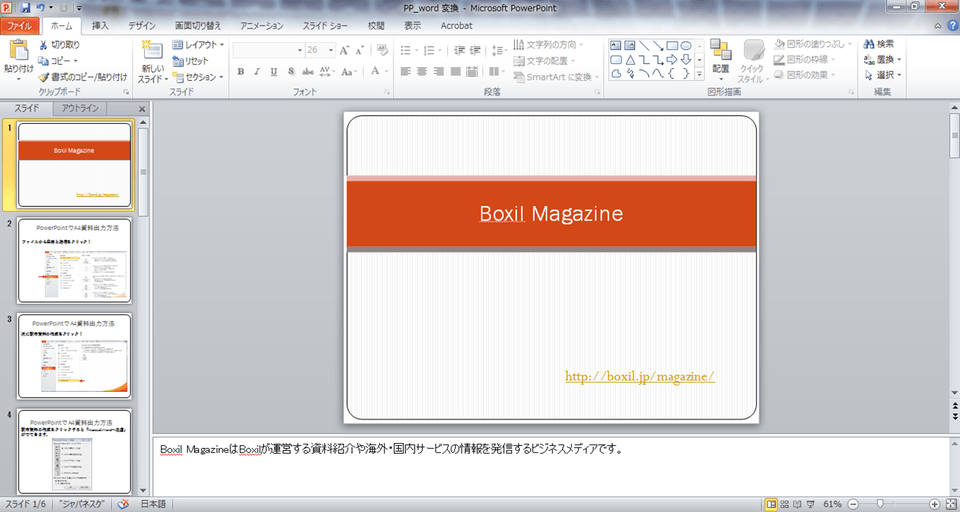This screenshot has width=960, height=512.
Task: Select slide 3 thumbnail in slide panel
Action: pos(74,355)
